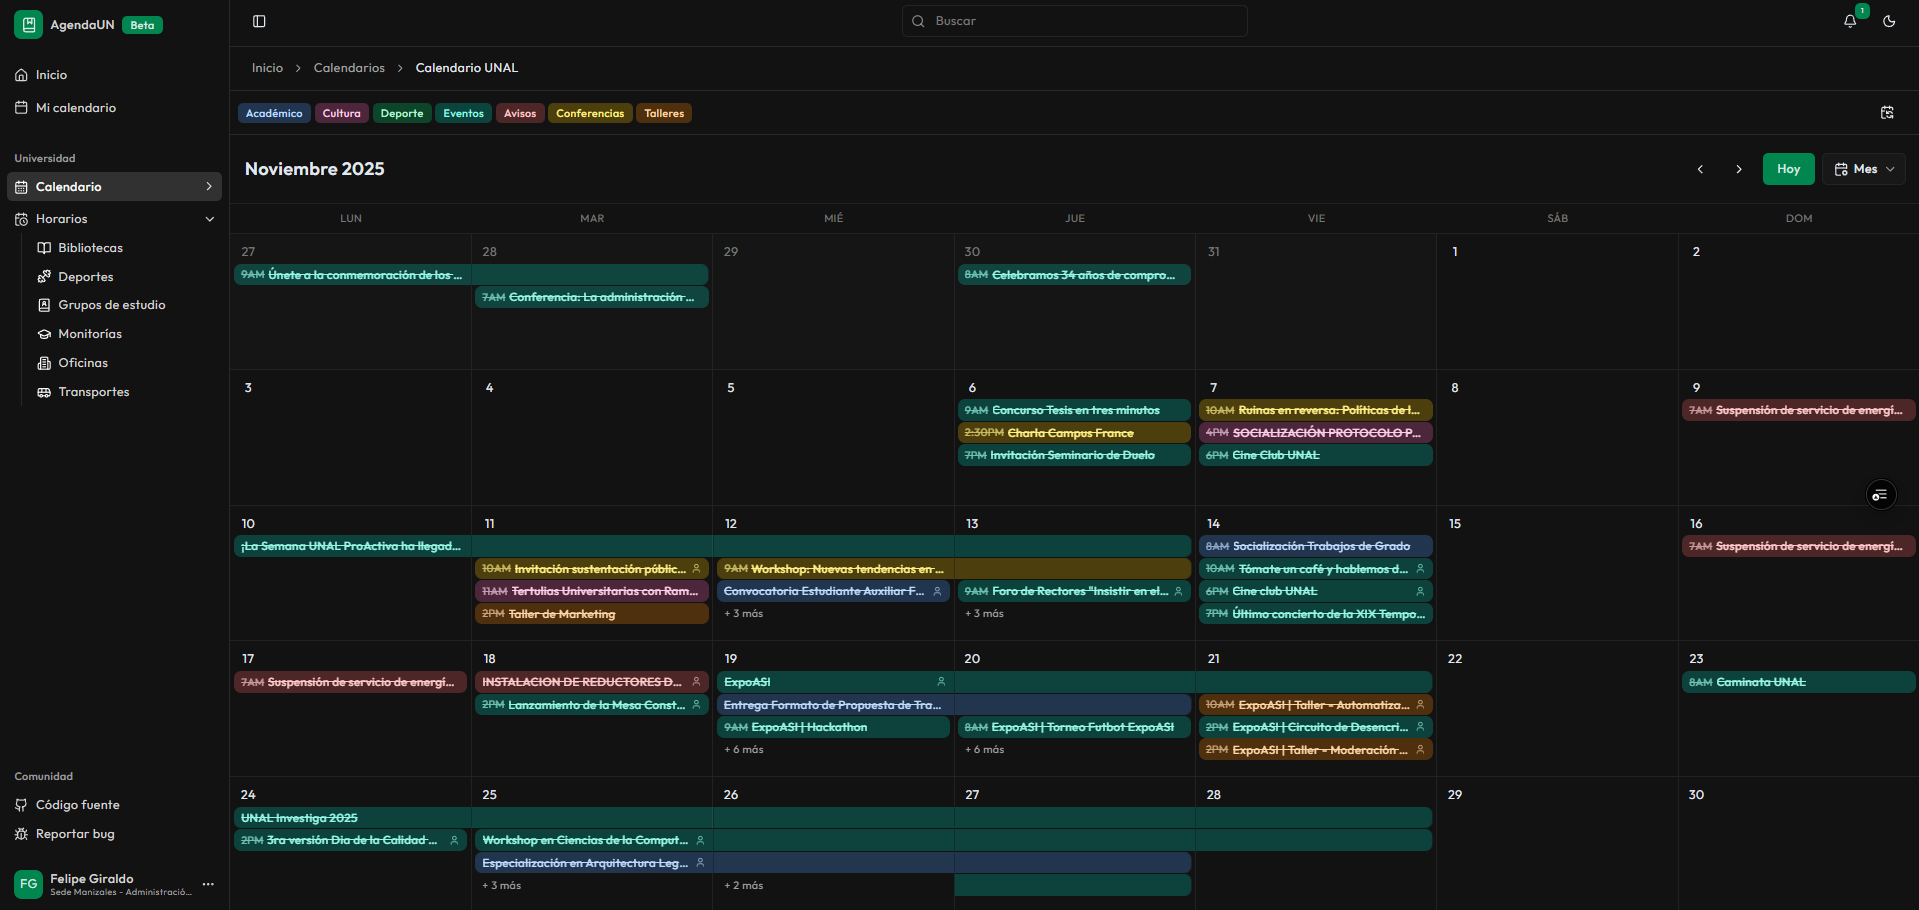Click the Reportar bug icon
This screenshot has height=910, width=1919.
click(21, 834)
